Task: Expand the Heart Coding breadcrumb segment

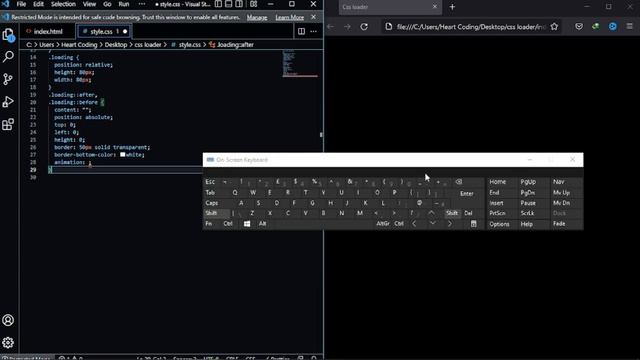Action: tap(79, 45)
